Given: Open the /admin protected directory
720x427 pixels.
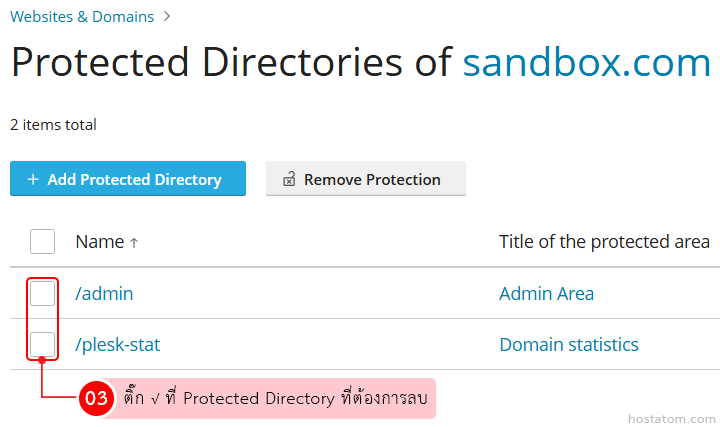Looking at the screenshot, I should coord(104,294).
